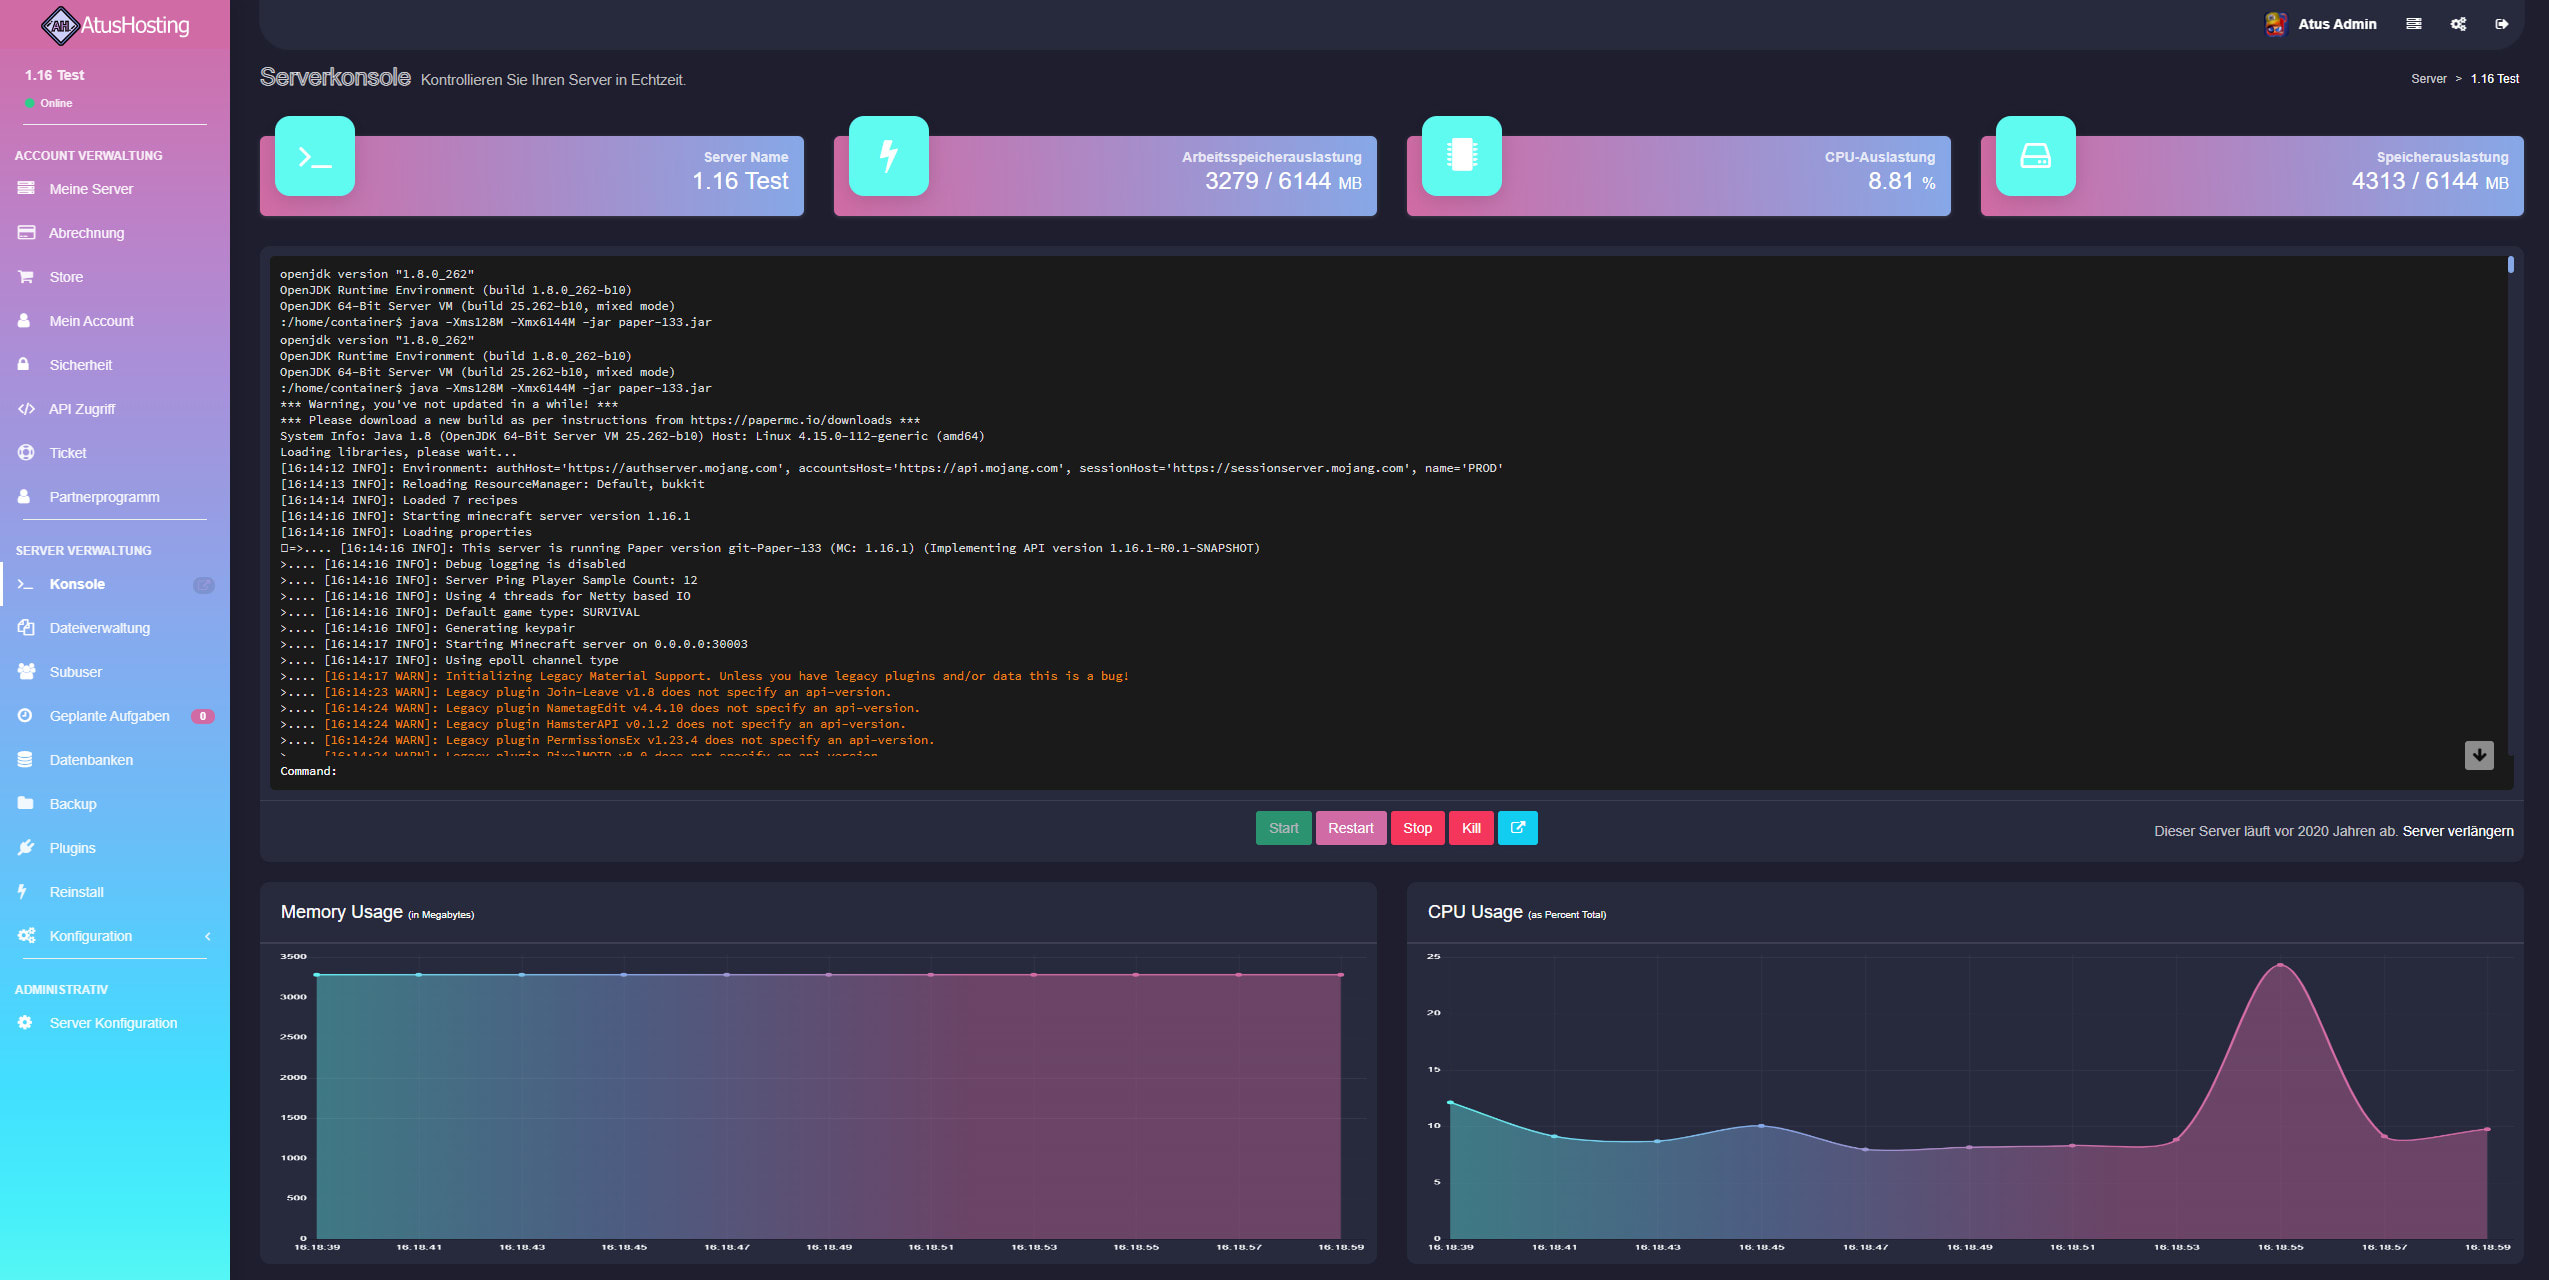The height and width of the screenshot is (1280, 2549).
Task: Click Atus Admin avatar
Action: tap(2276, 24)
